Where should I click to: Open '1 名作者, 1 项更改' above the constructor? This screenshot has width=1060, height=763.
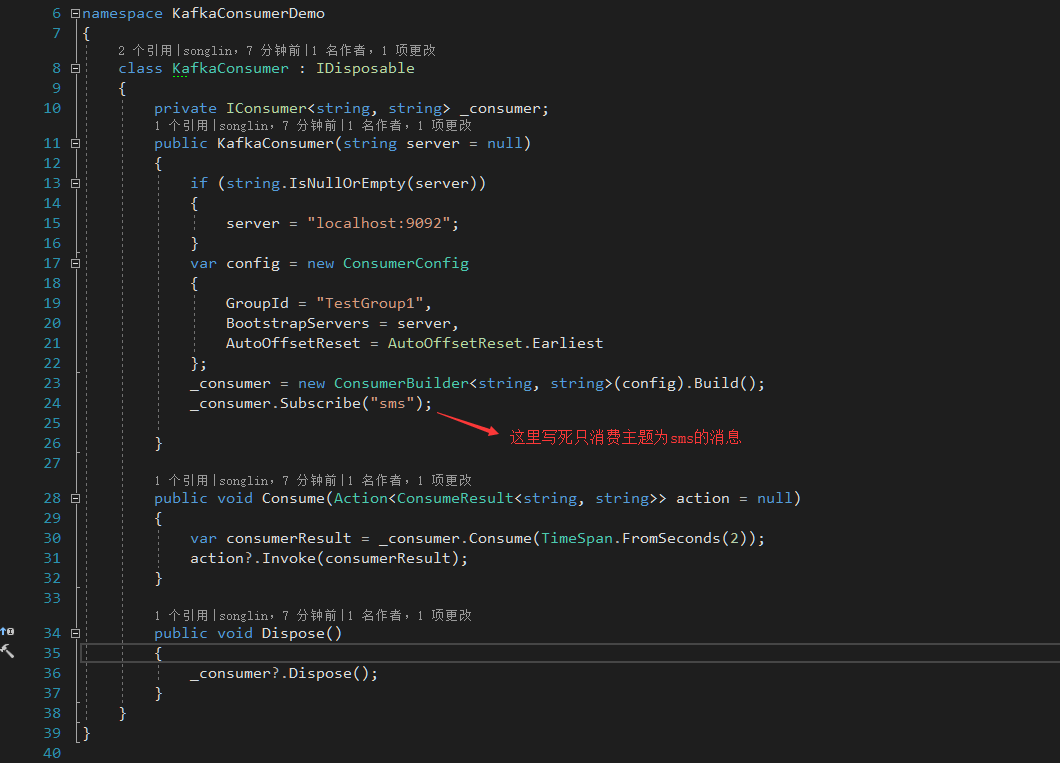(409, 126)
